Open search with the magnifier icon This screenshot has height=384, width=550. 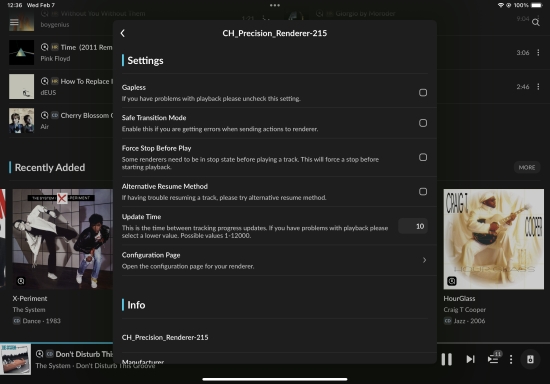pos(536,22)
